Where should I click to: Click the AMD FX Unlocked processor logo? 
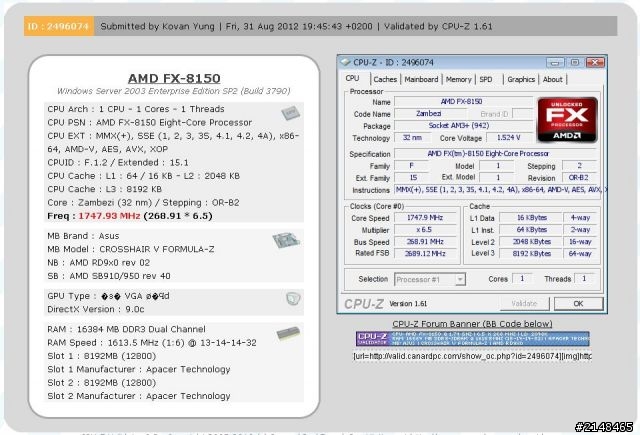coord(567,120)
